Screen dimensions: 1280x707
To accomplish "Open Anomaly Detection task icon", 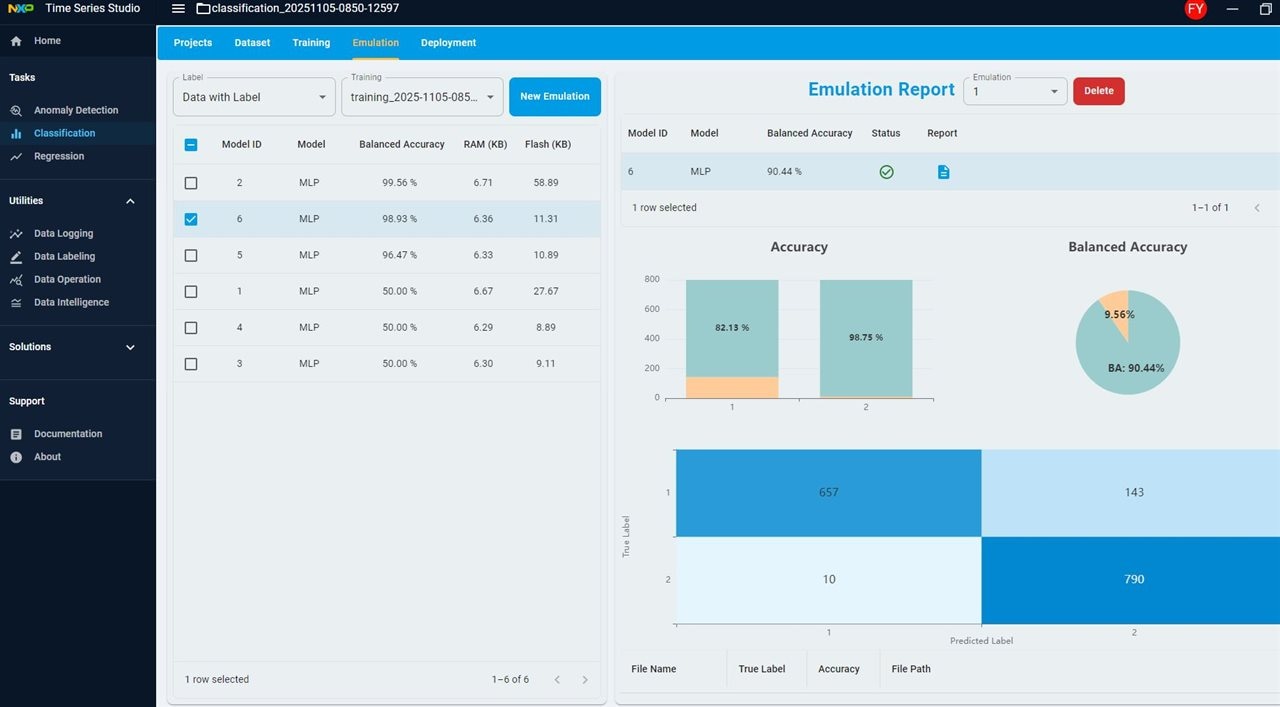I will tap(16, 111).
